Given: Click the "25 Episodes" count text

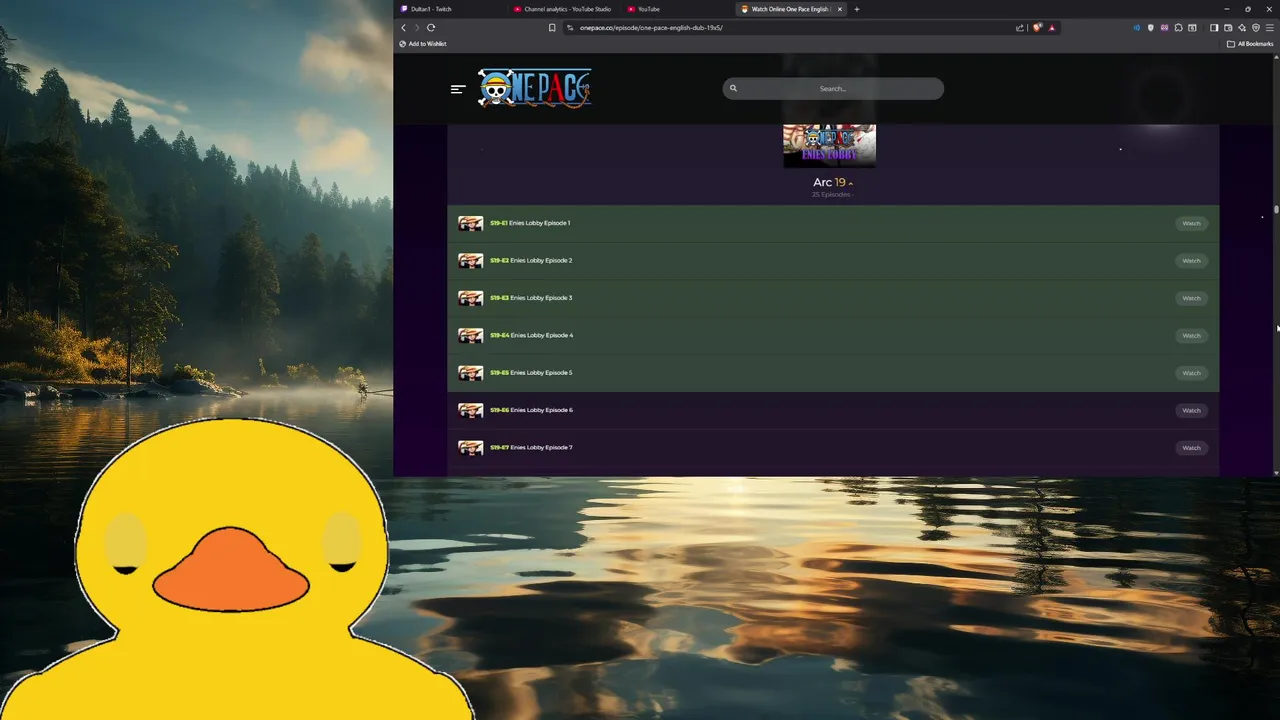Looking at the screenshot, I should [831, 194].
